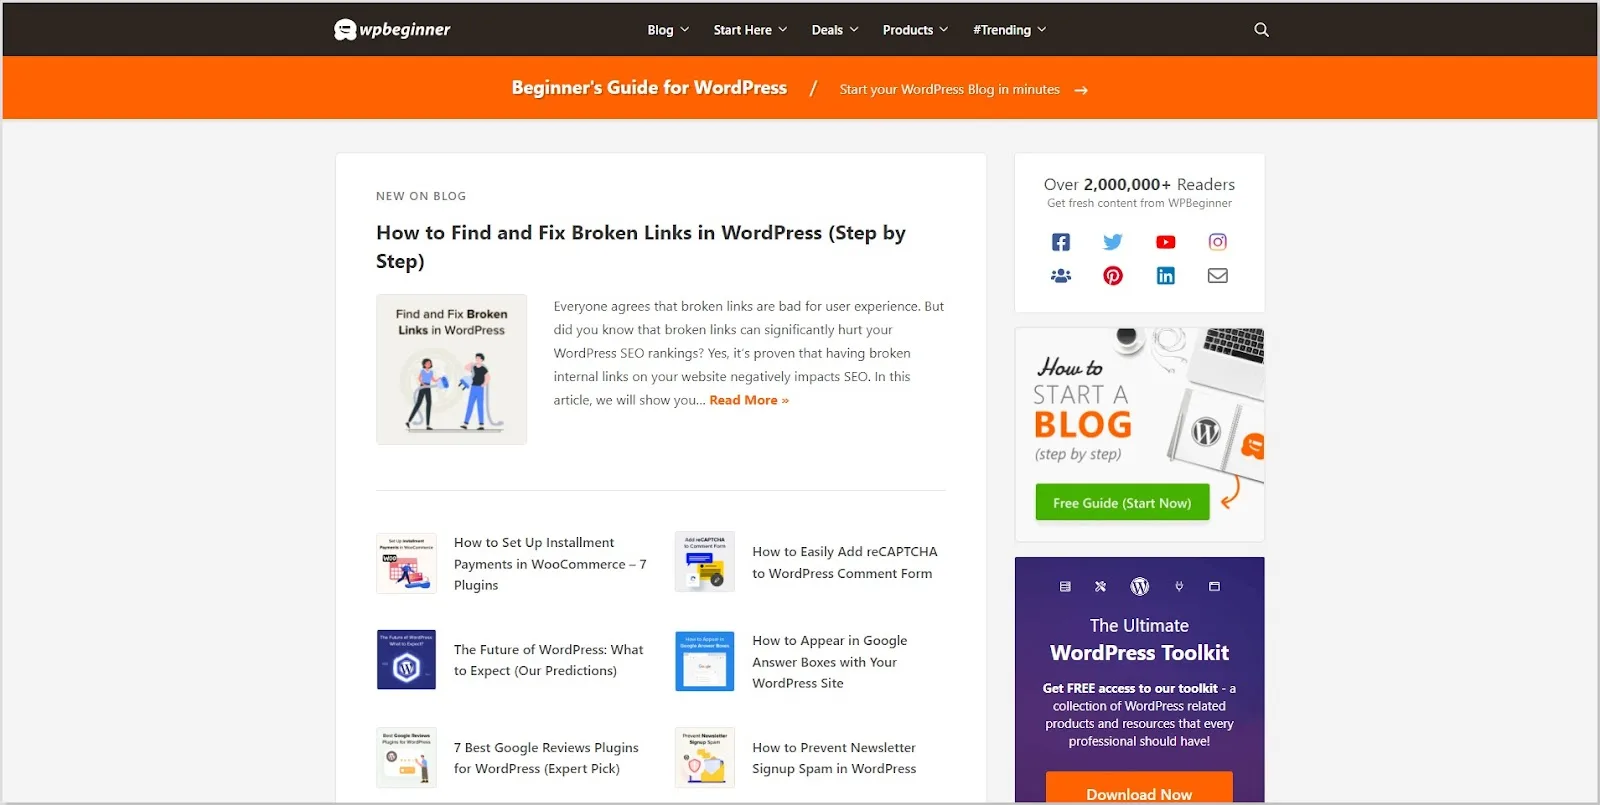Click Read More link
The height and width of the screenshot is (805, 1600).
tap(749, 400)
